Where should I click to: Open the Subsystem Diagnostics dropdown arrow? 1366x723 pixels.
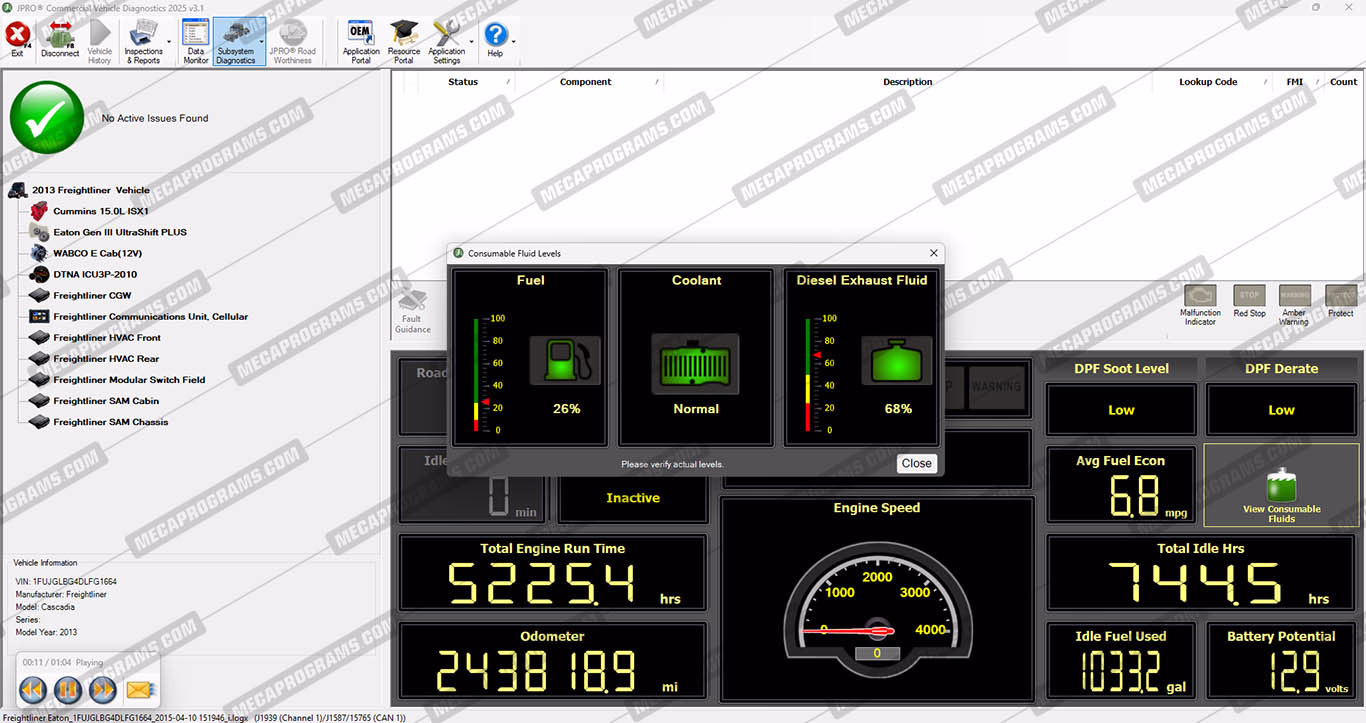pos(262,42)
